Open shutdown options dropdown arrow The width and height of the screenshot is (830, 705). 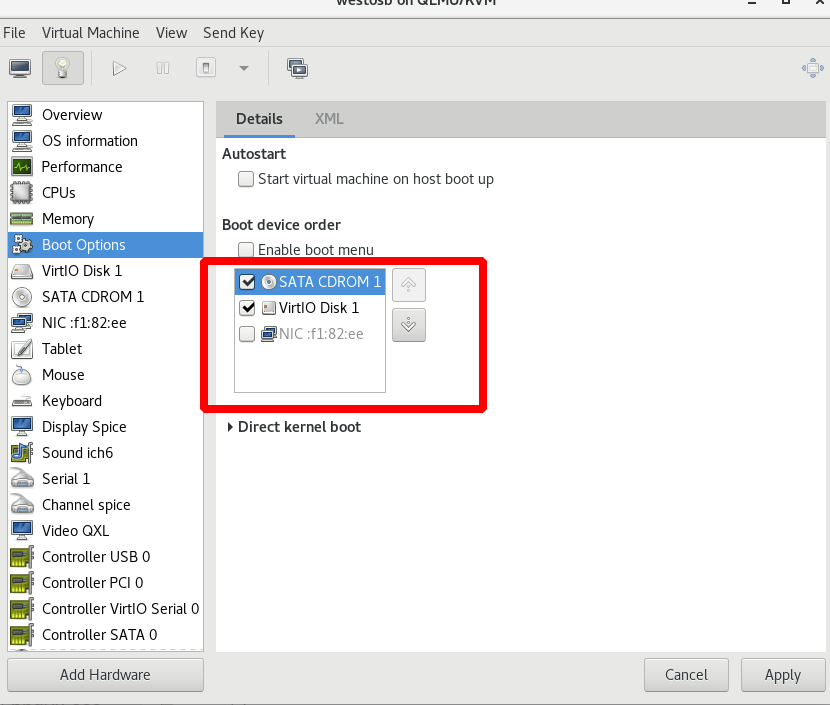(x=244, y=68)
